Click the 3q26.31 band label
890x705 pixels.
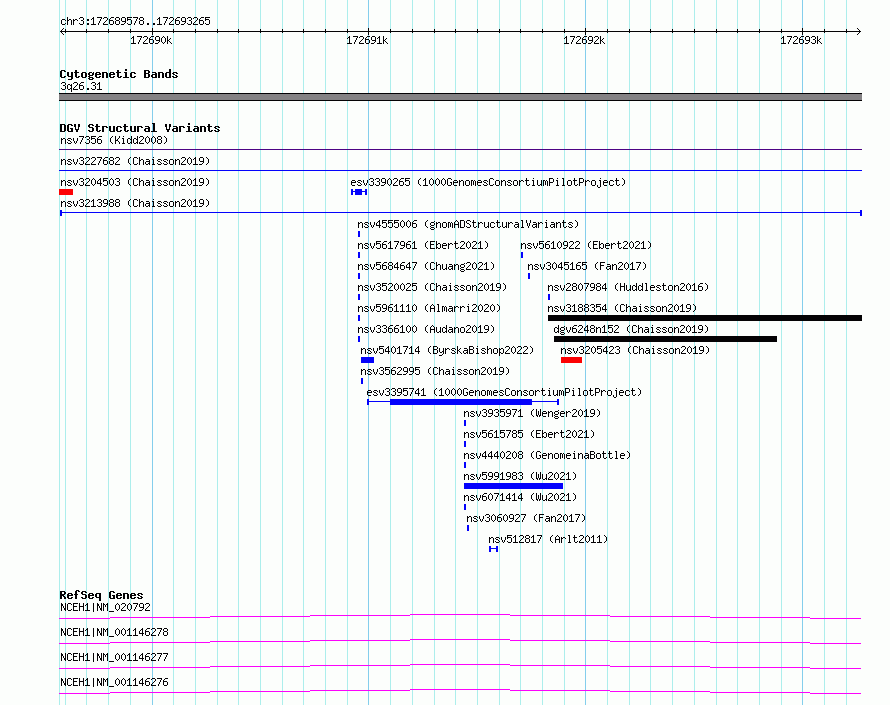click(81, 86)
